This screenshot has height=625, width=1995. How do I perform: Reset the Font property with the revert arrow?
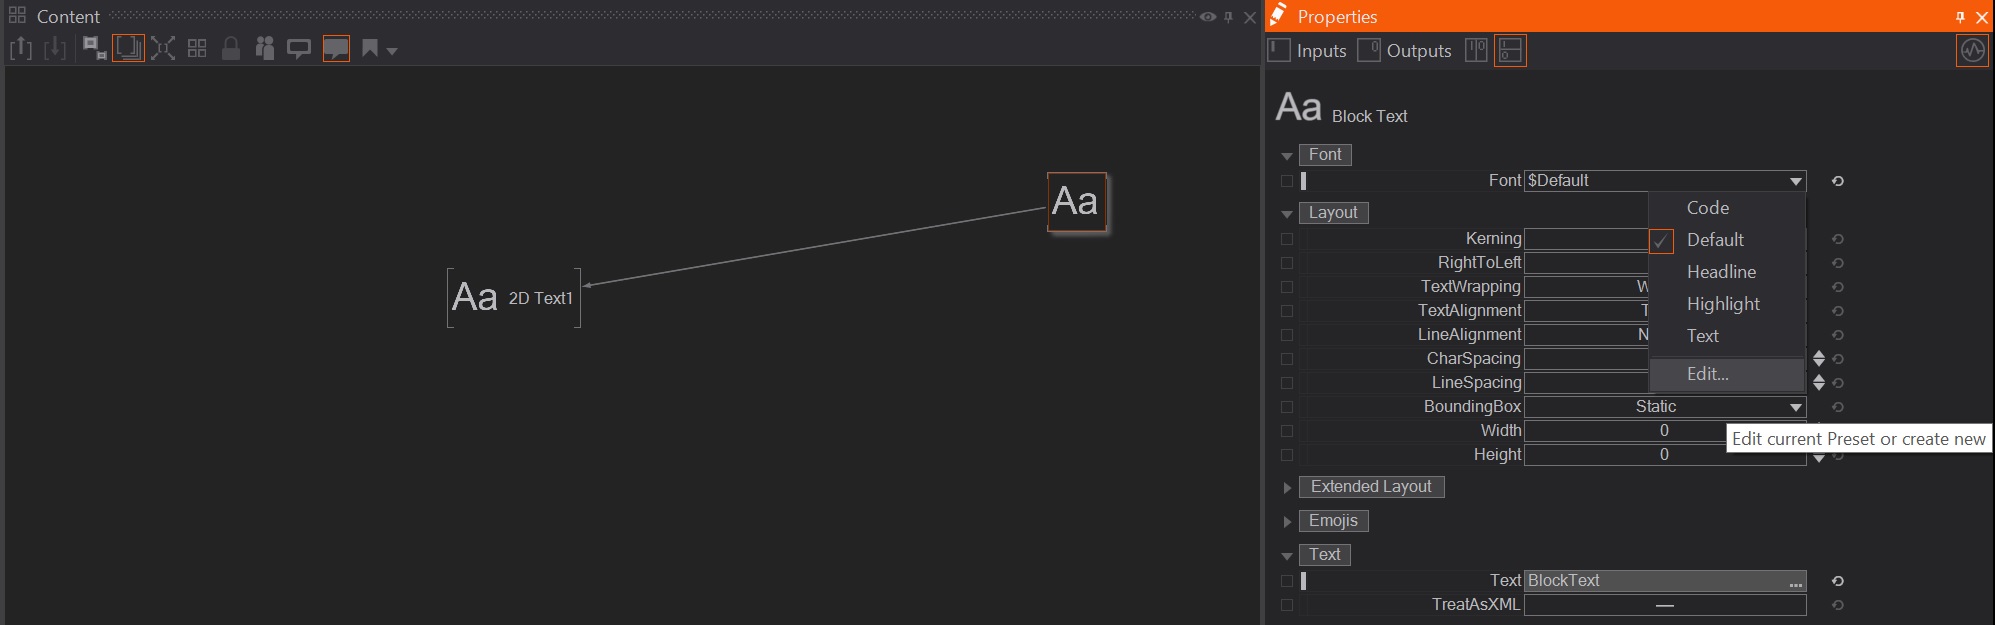point(1837,181)
